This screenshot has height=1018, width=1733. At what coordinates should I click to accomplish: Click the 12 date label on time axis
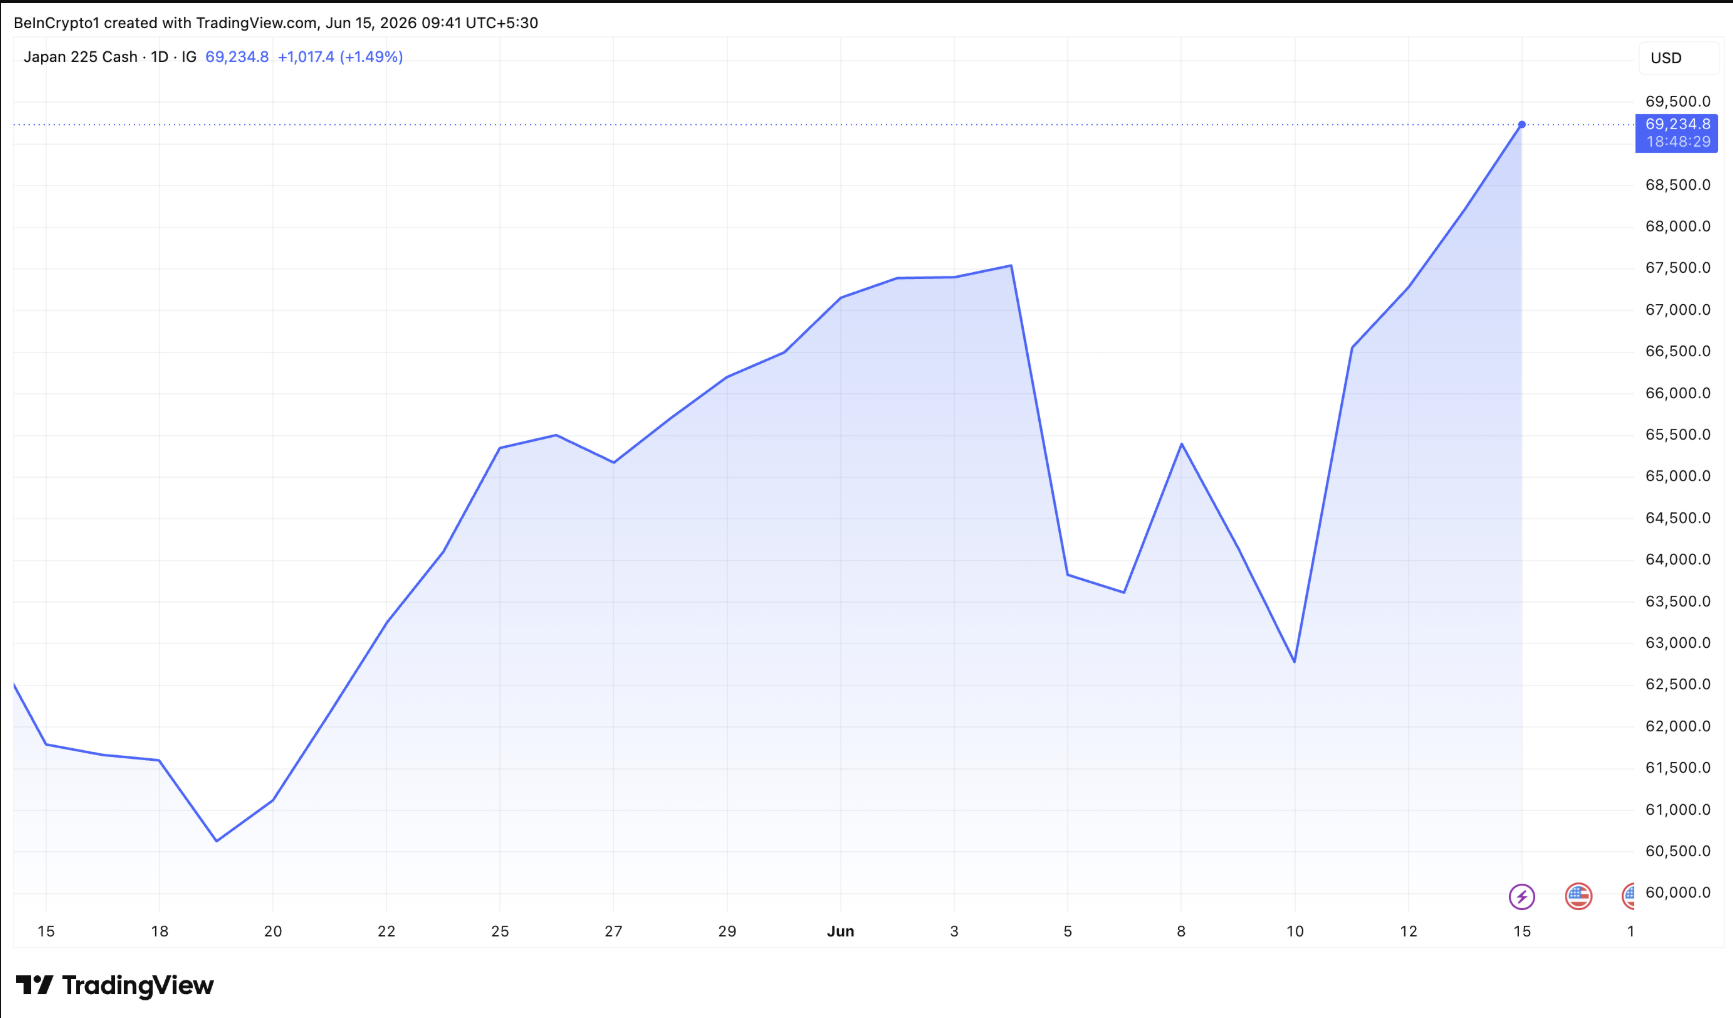click(x=1409, y=931)
